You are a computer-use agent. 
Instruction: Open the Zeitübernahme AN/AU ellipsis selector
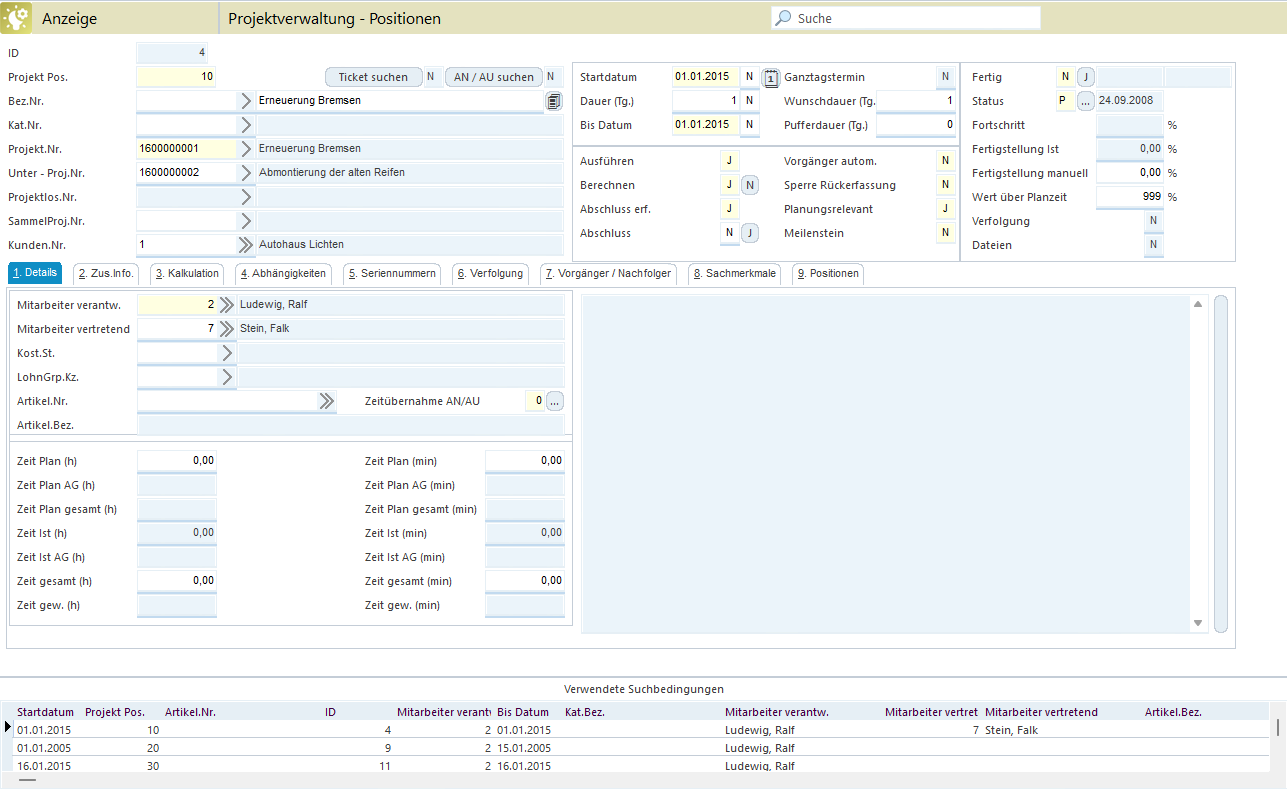[x=555, y=401]
